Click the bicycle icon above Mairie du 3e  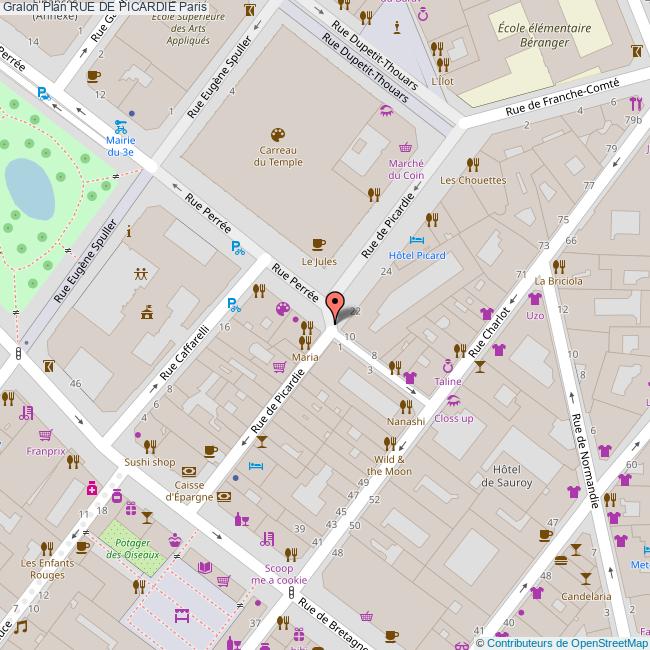pos(120,126)
